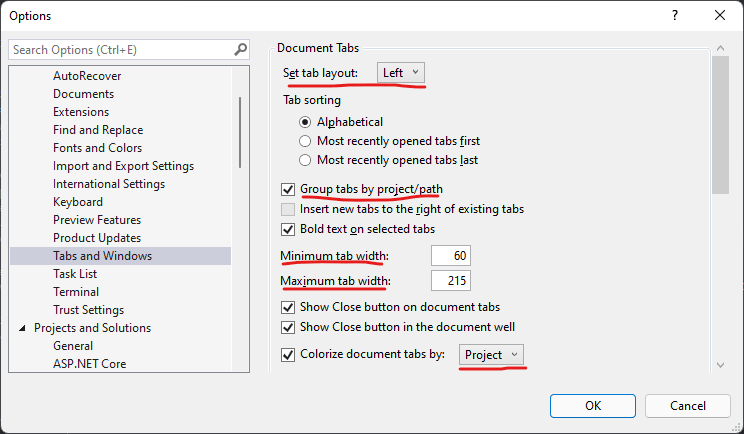The image size is (744, 434).
Task: Select Tabs and Windows item
Action: pos(121,256)
